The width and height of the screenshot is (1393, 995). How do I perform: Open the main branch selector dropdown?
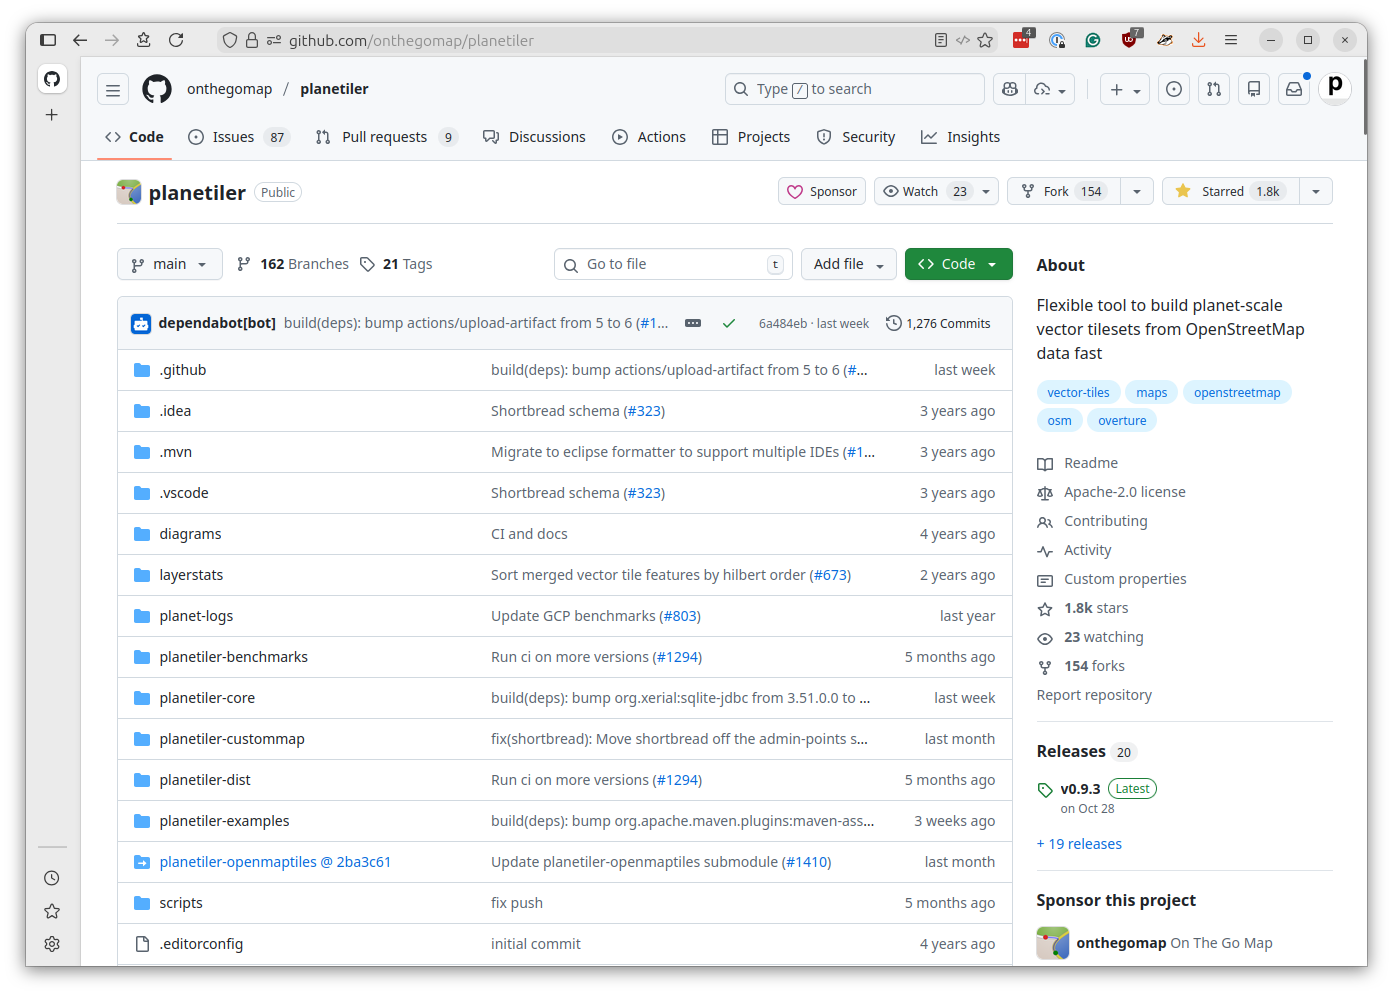(x=169, y=263)
